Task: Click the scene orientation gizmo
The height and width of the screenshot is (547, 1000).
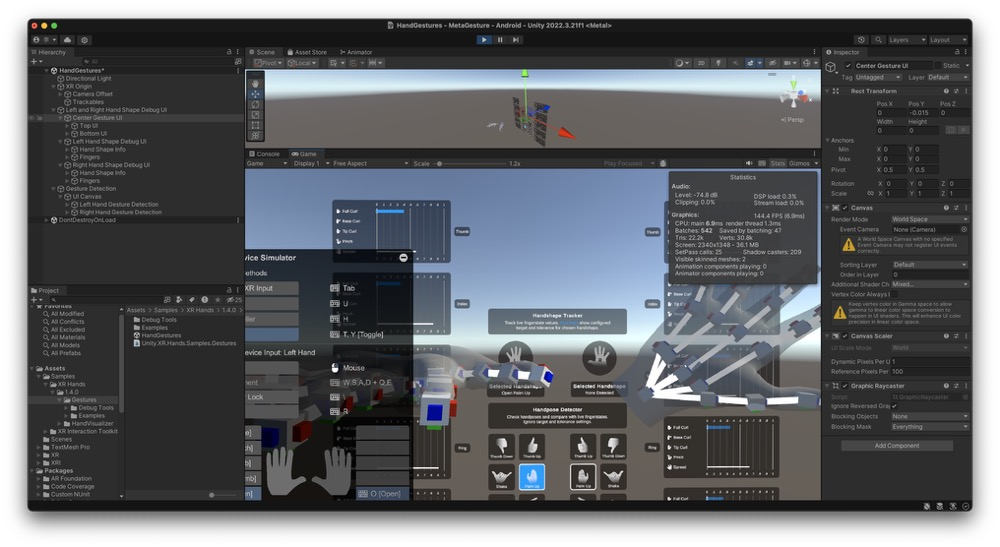Action: point(795,95)
